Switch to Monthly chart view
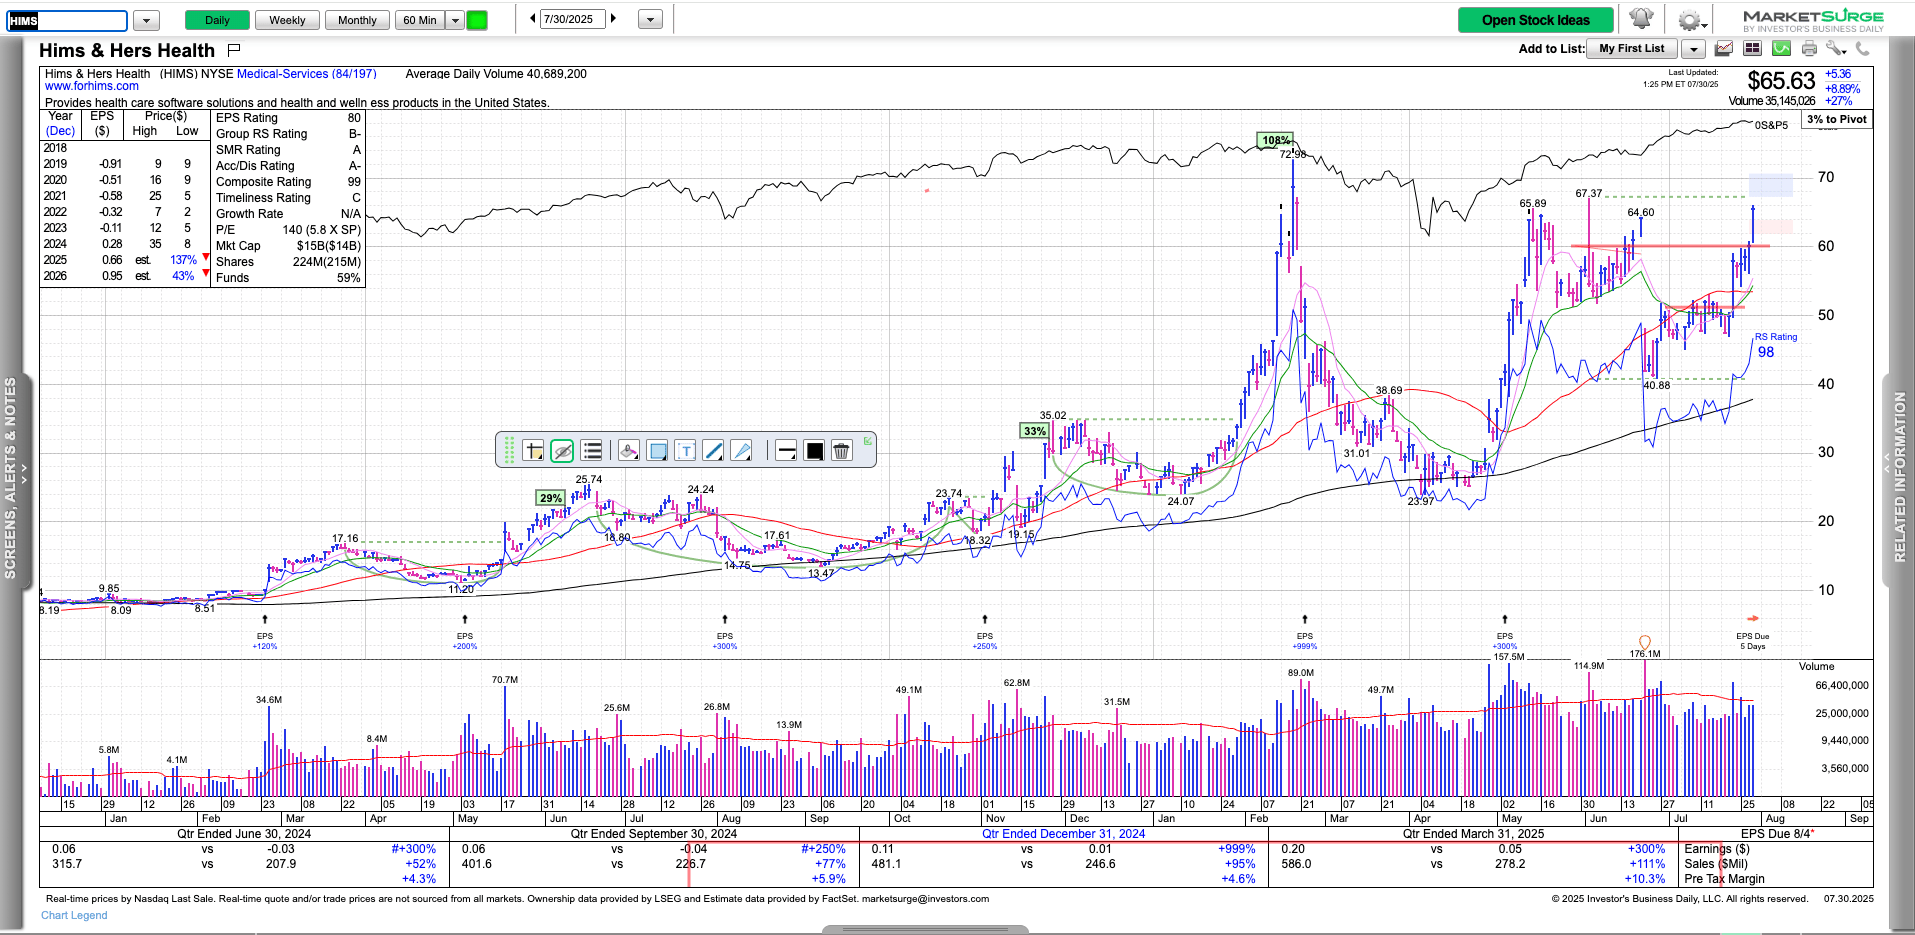 [x=357, y=20]
